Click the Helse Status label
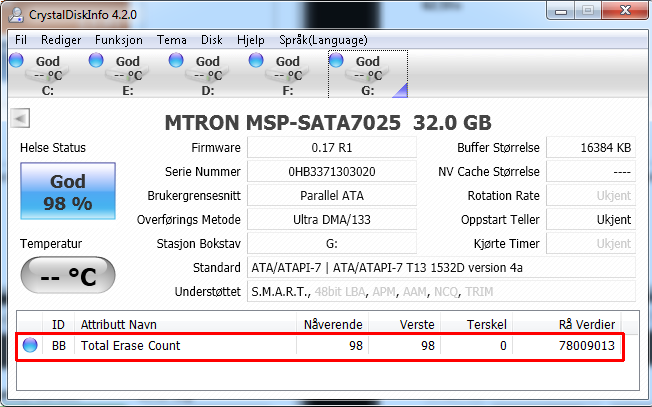 [53, 148]
